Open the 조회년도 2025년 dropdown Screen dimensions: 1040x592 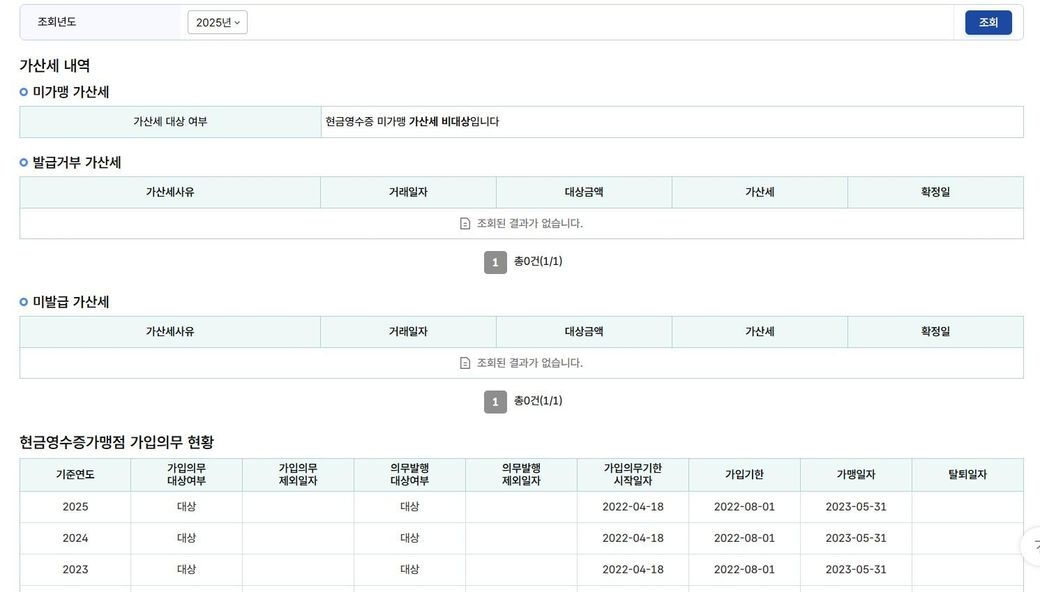(x=217, y=22)
